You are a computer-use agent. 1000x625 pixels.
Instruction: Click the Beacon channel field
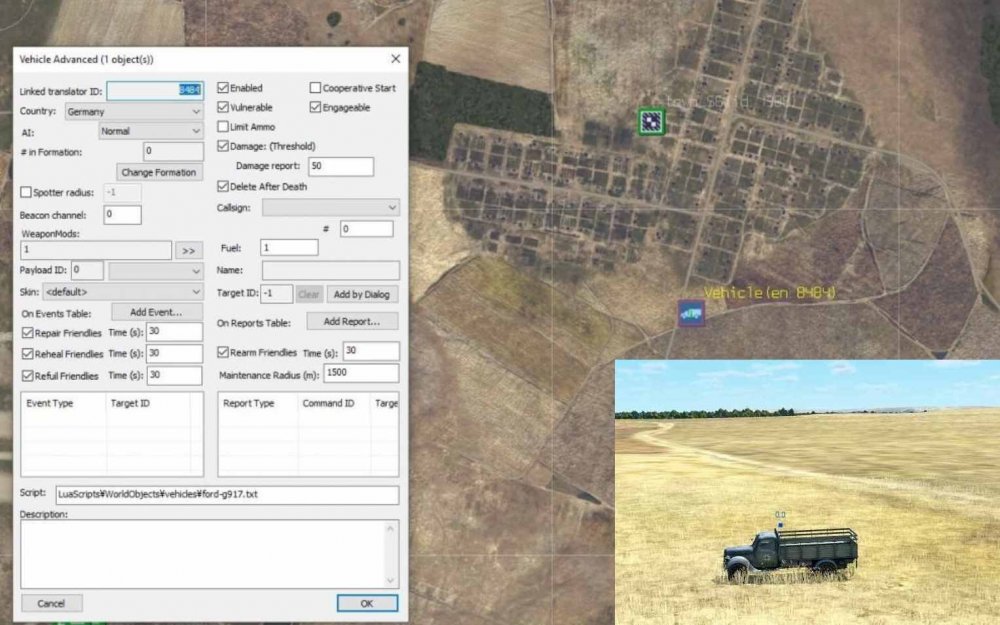click(122, 215)
